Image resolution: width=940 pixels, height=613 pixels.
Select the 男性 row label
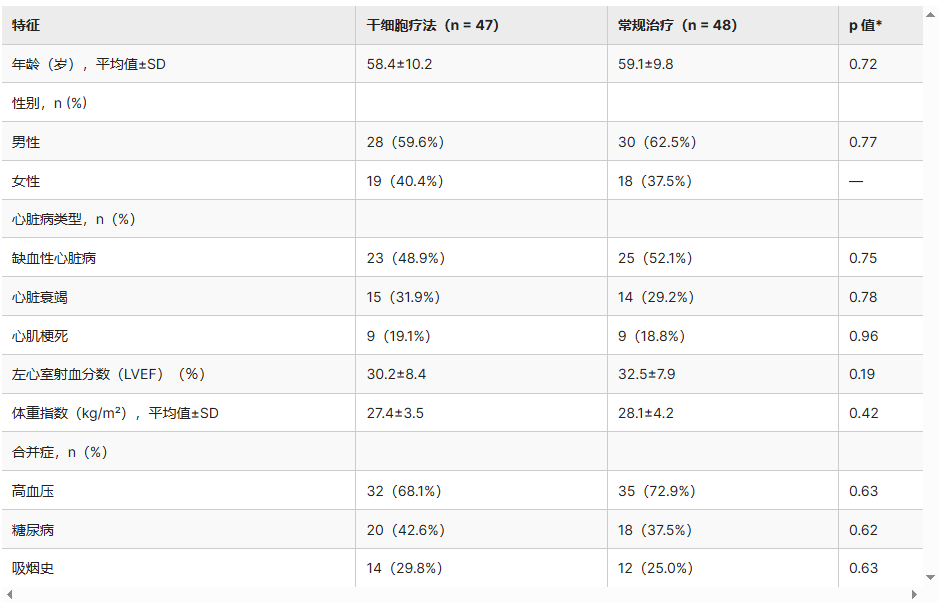pos(26,142)
